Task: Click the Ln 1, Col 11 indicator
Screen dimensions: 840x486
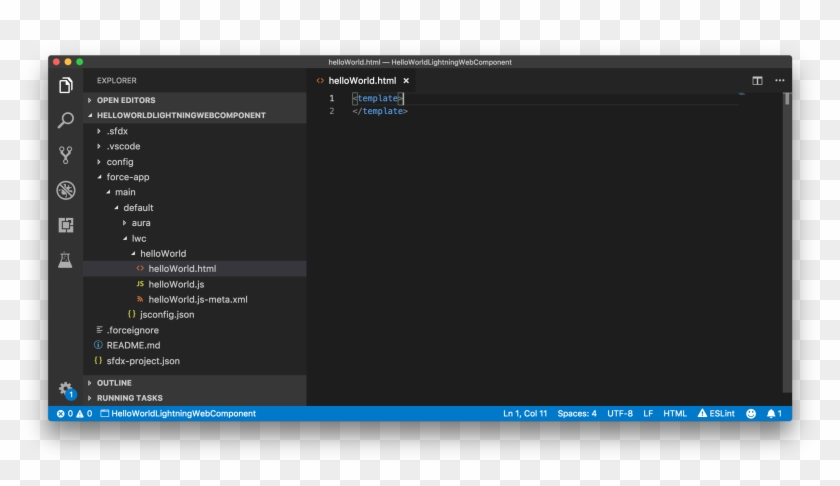Action: point(525,414)
